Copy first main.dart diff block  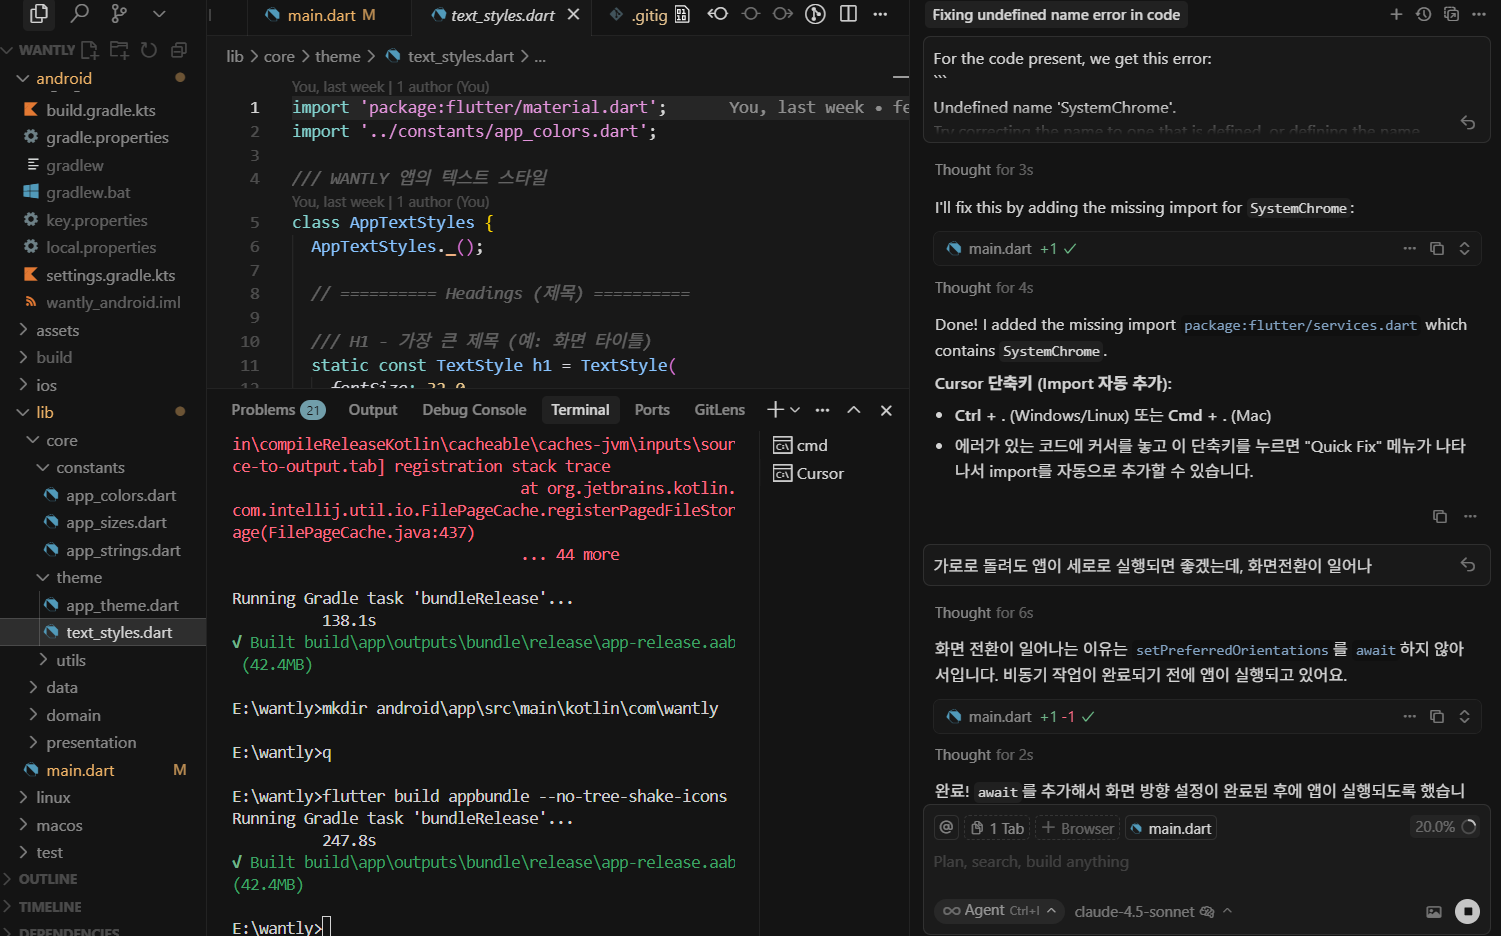(x=1437, y=248)
